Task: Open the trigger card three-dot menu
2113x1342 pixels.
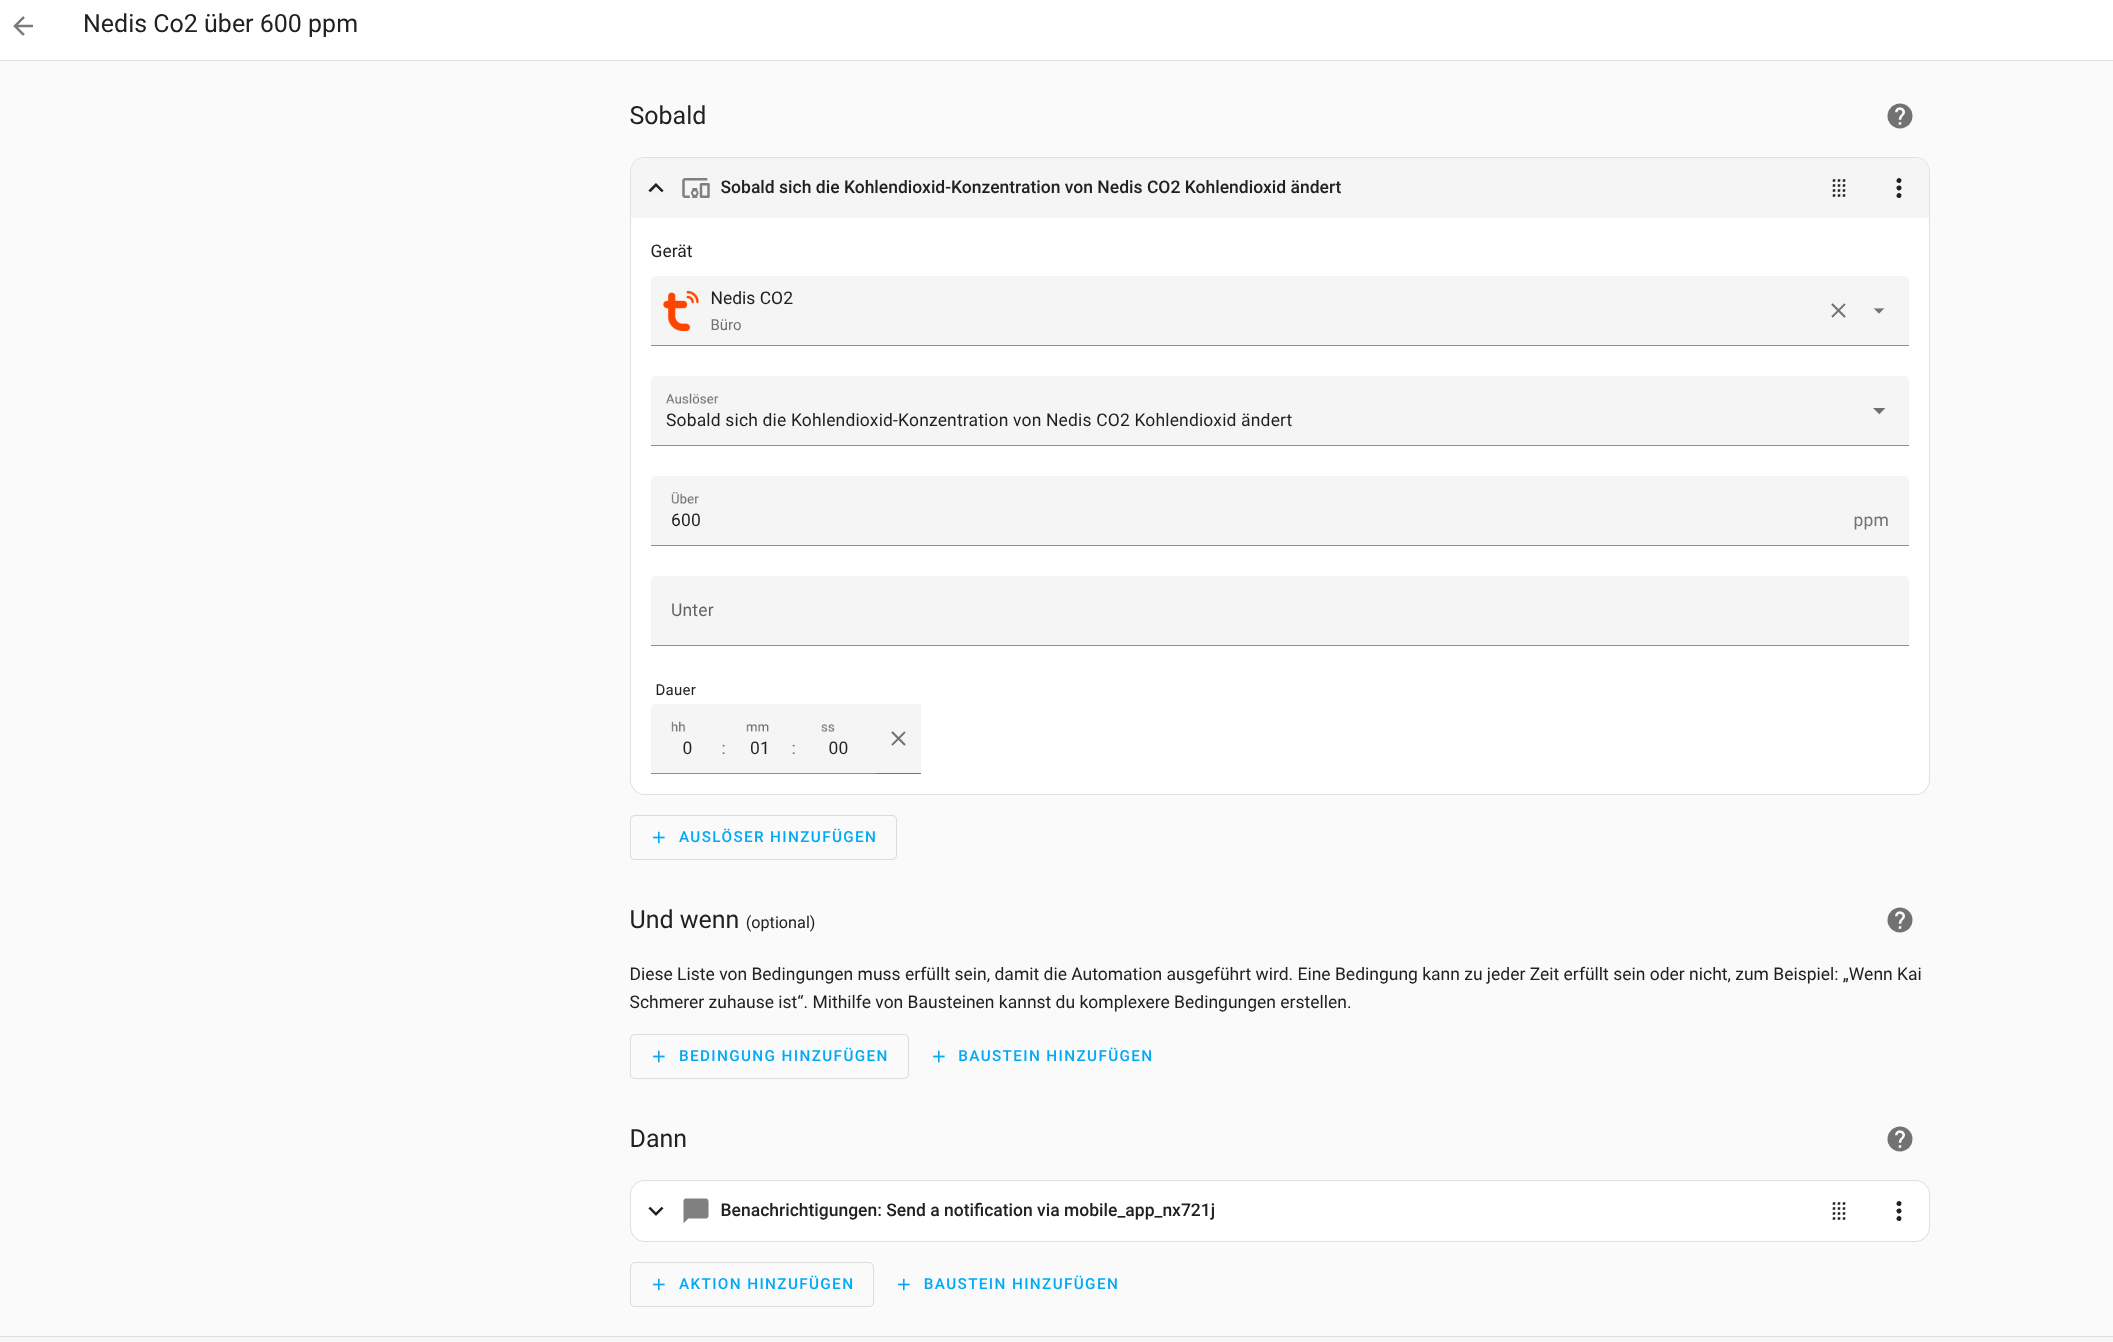Action: 1898,188
